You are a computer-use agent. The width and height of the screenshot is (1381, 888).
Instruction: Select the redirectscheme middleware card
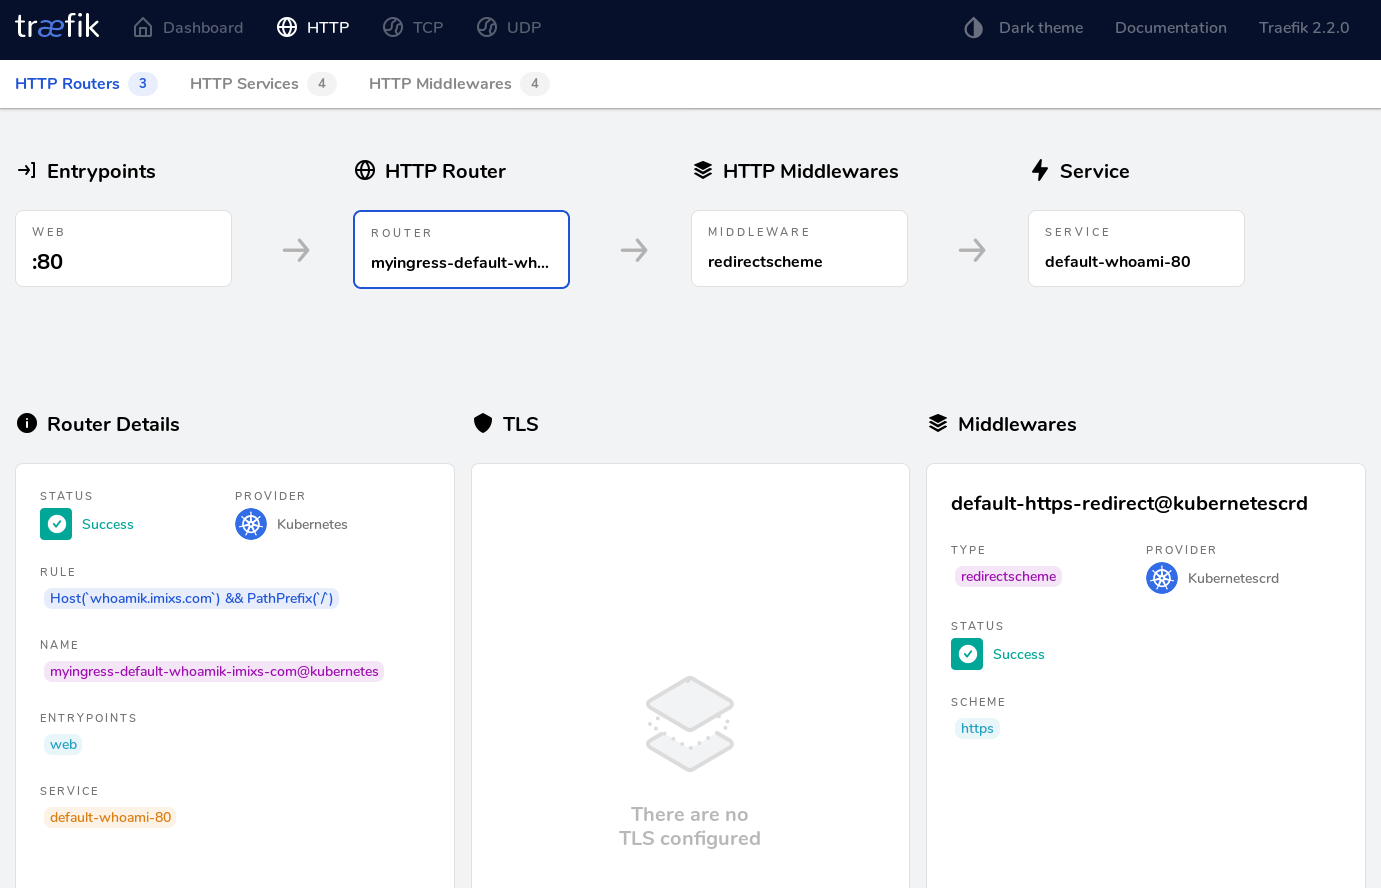[x=799, y=248]
